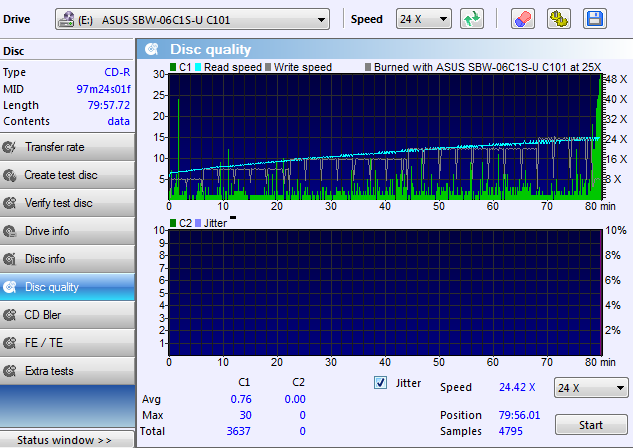Click the Disc quality sidebar icon
This screenshot has width=633, height=448.
click(x=10, y=287)
